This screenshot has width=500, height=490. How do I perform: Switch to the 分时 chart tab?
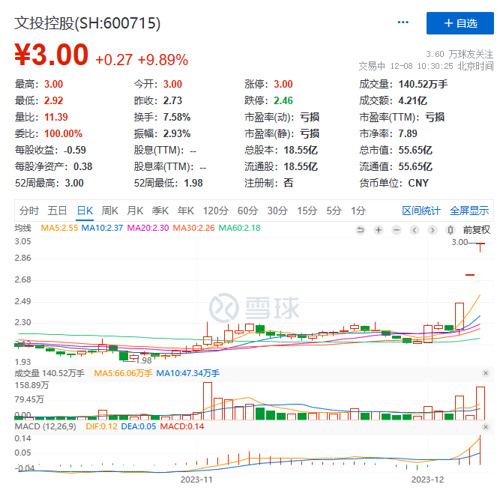point(29,211)
